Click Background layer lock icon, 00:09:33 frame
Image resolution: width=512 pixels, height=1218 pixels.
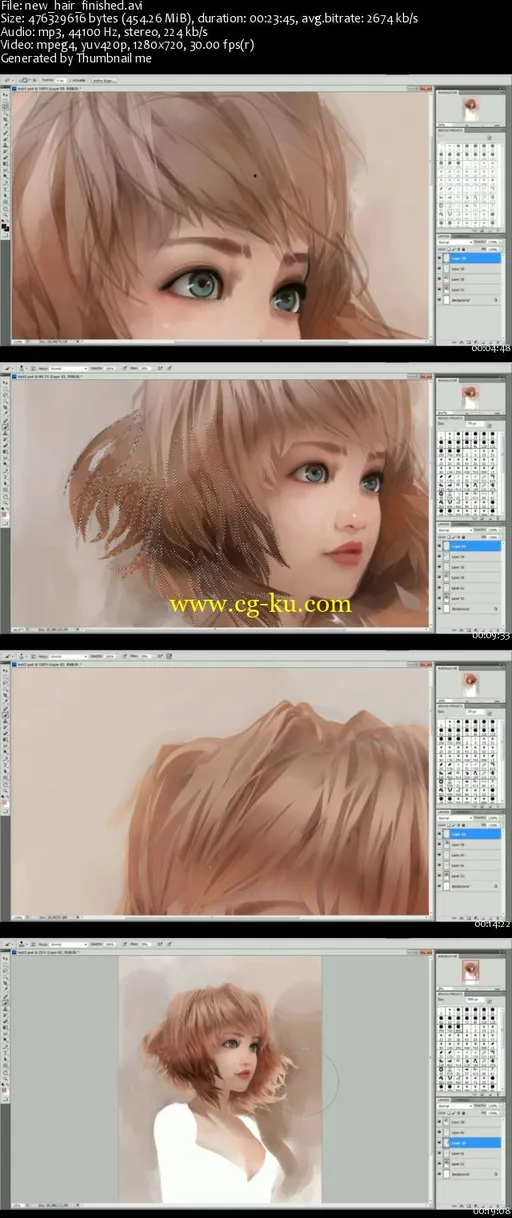[x=496, y=609]
